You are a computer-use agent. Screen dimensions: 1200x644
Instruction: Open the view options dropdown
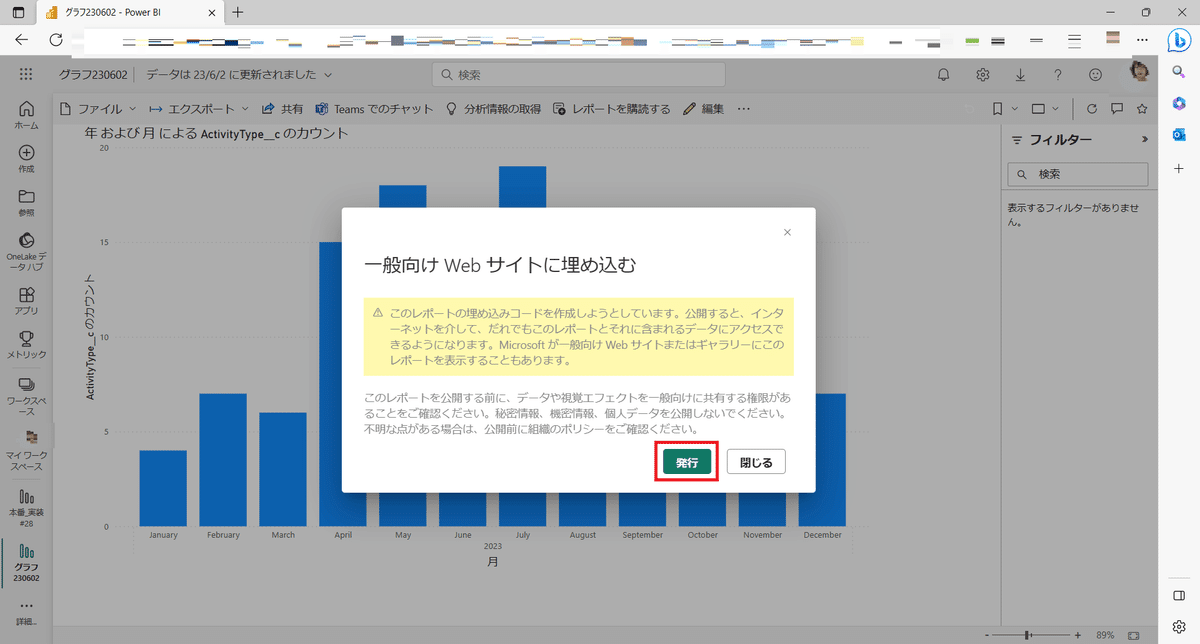[1045, 109]
